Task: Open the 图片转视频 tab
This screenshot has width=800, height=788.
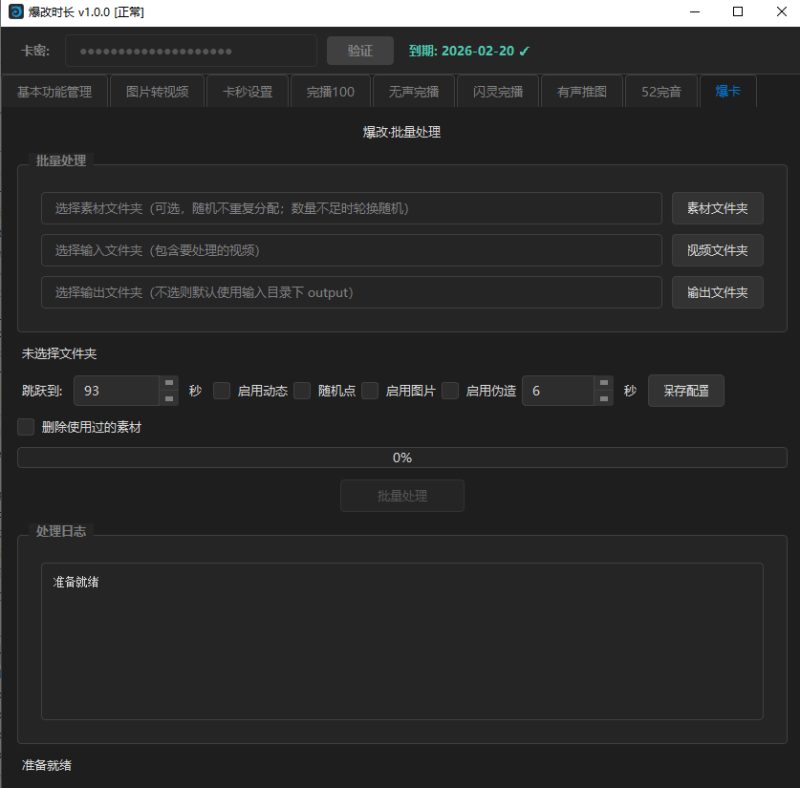Action: point(157,92)
